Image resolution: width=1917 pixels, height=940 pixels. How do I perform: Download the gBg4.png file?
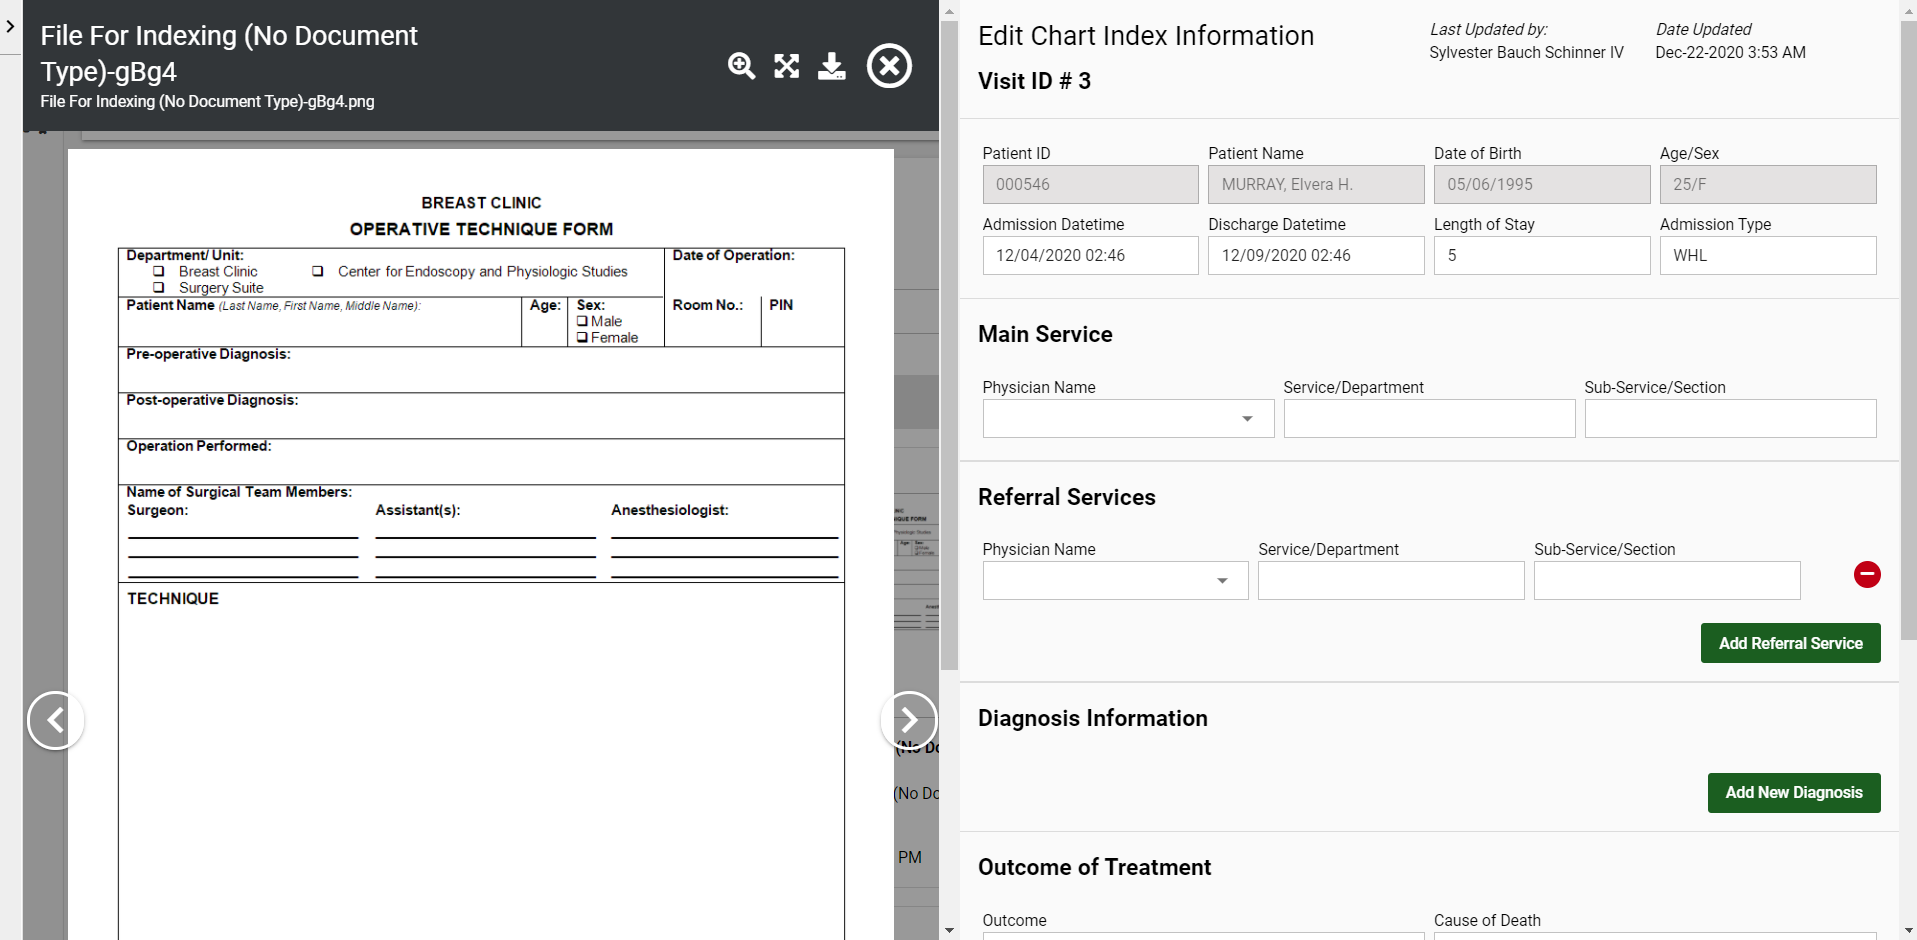(832, 66)
